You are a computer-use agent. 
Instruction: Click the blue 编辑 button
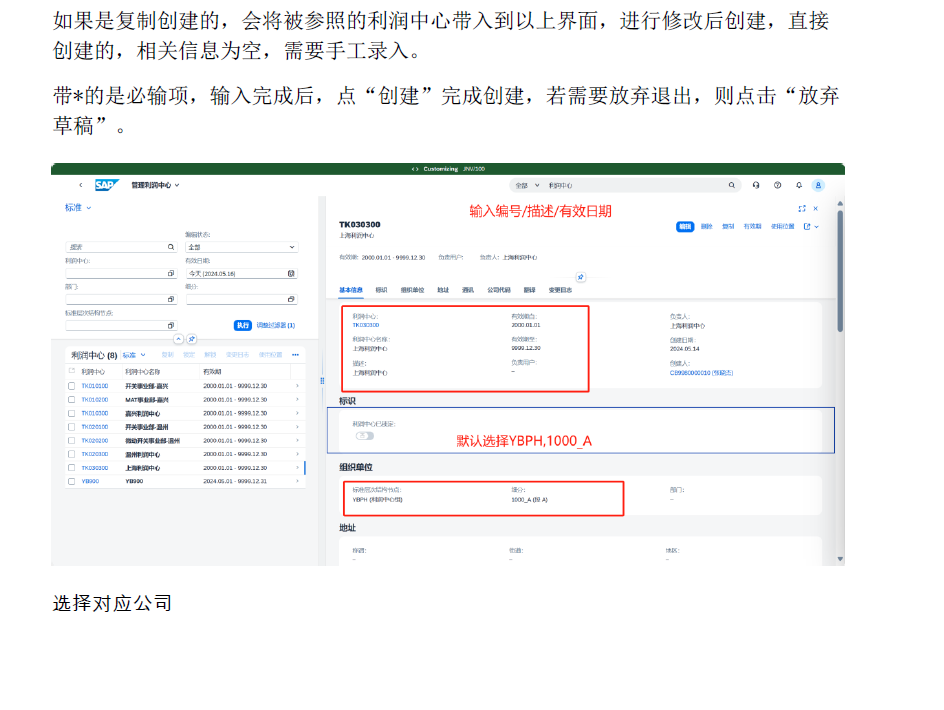(x=685, y=227)
